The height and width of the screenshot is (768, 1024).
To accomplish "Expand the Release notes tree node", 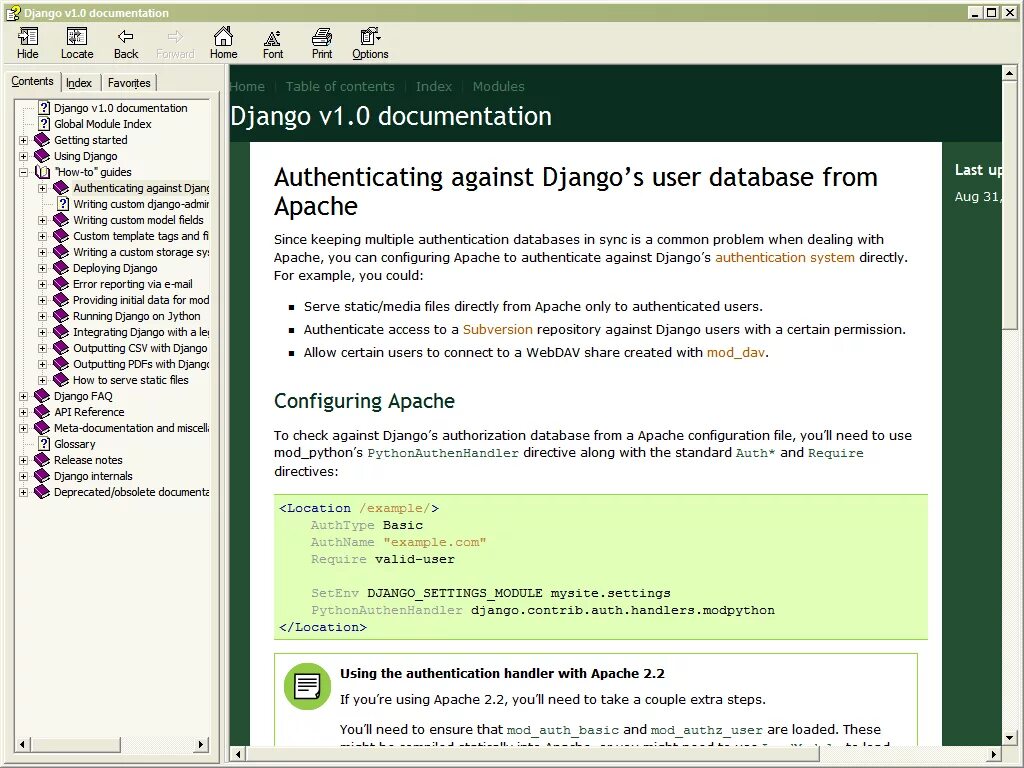I will pos(24,460).
